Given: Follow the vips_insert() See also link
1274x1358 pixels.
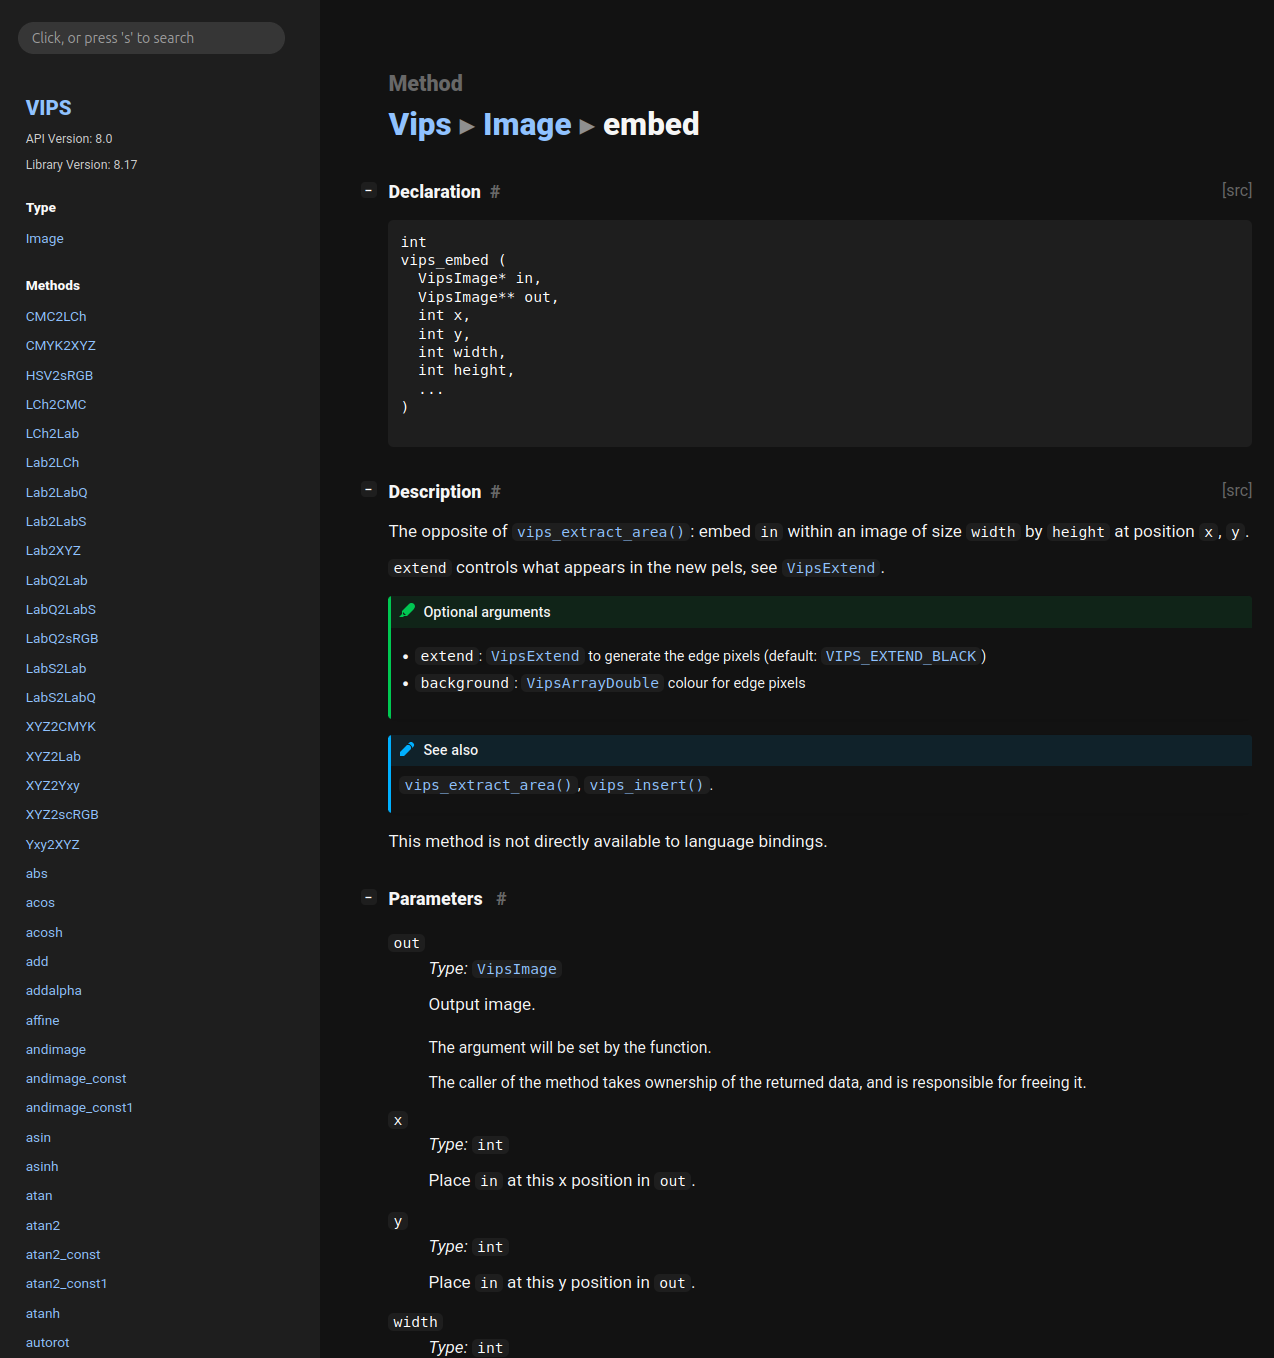Looking at the screenshot, I should pos(646,785).
